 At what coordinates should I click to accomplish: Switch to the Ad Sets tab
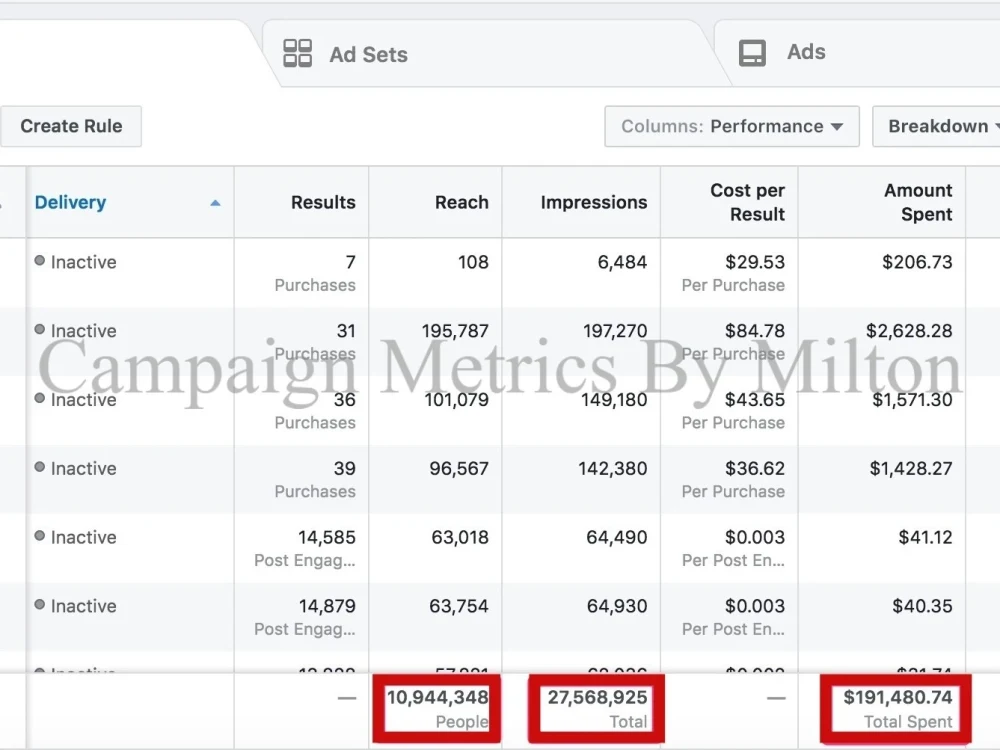coord(369,54)
